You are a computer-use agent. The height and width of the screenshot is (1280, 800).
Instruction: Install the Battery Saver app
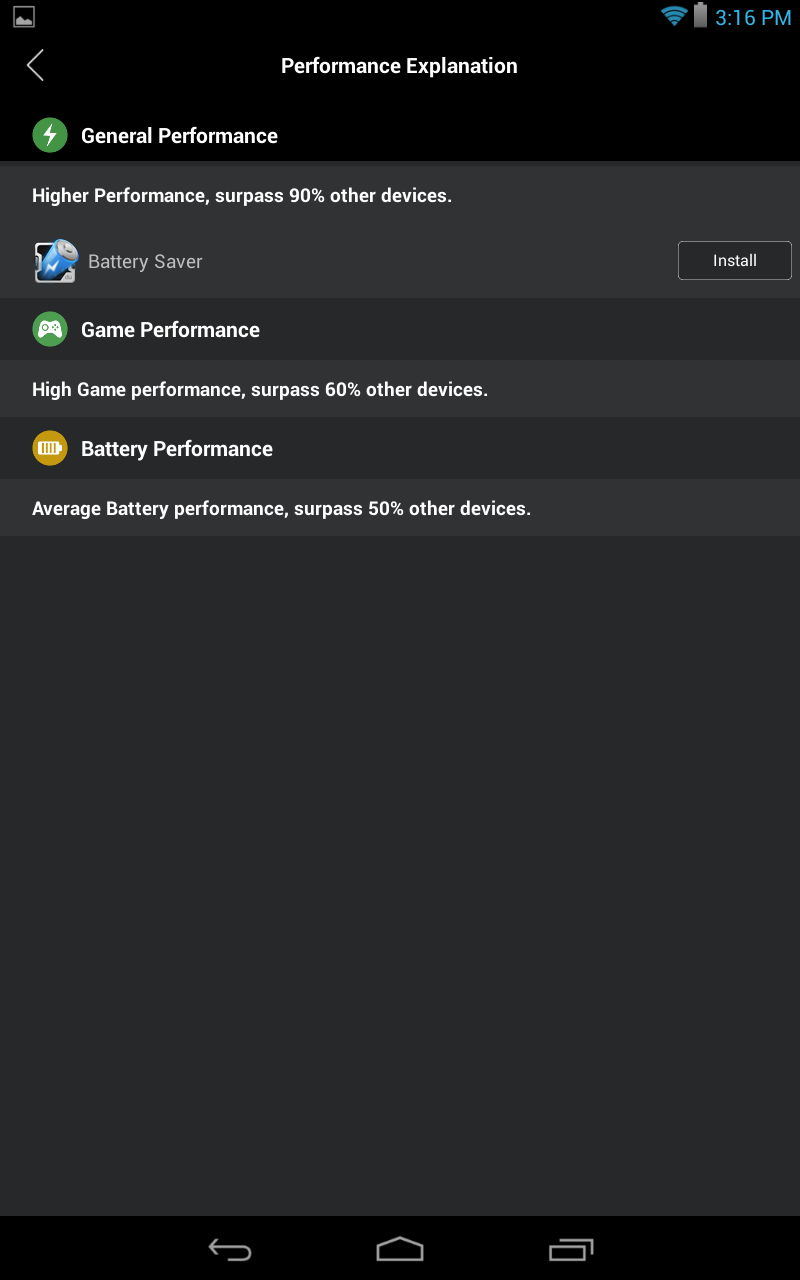click(x=735, y=260)
